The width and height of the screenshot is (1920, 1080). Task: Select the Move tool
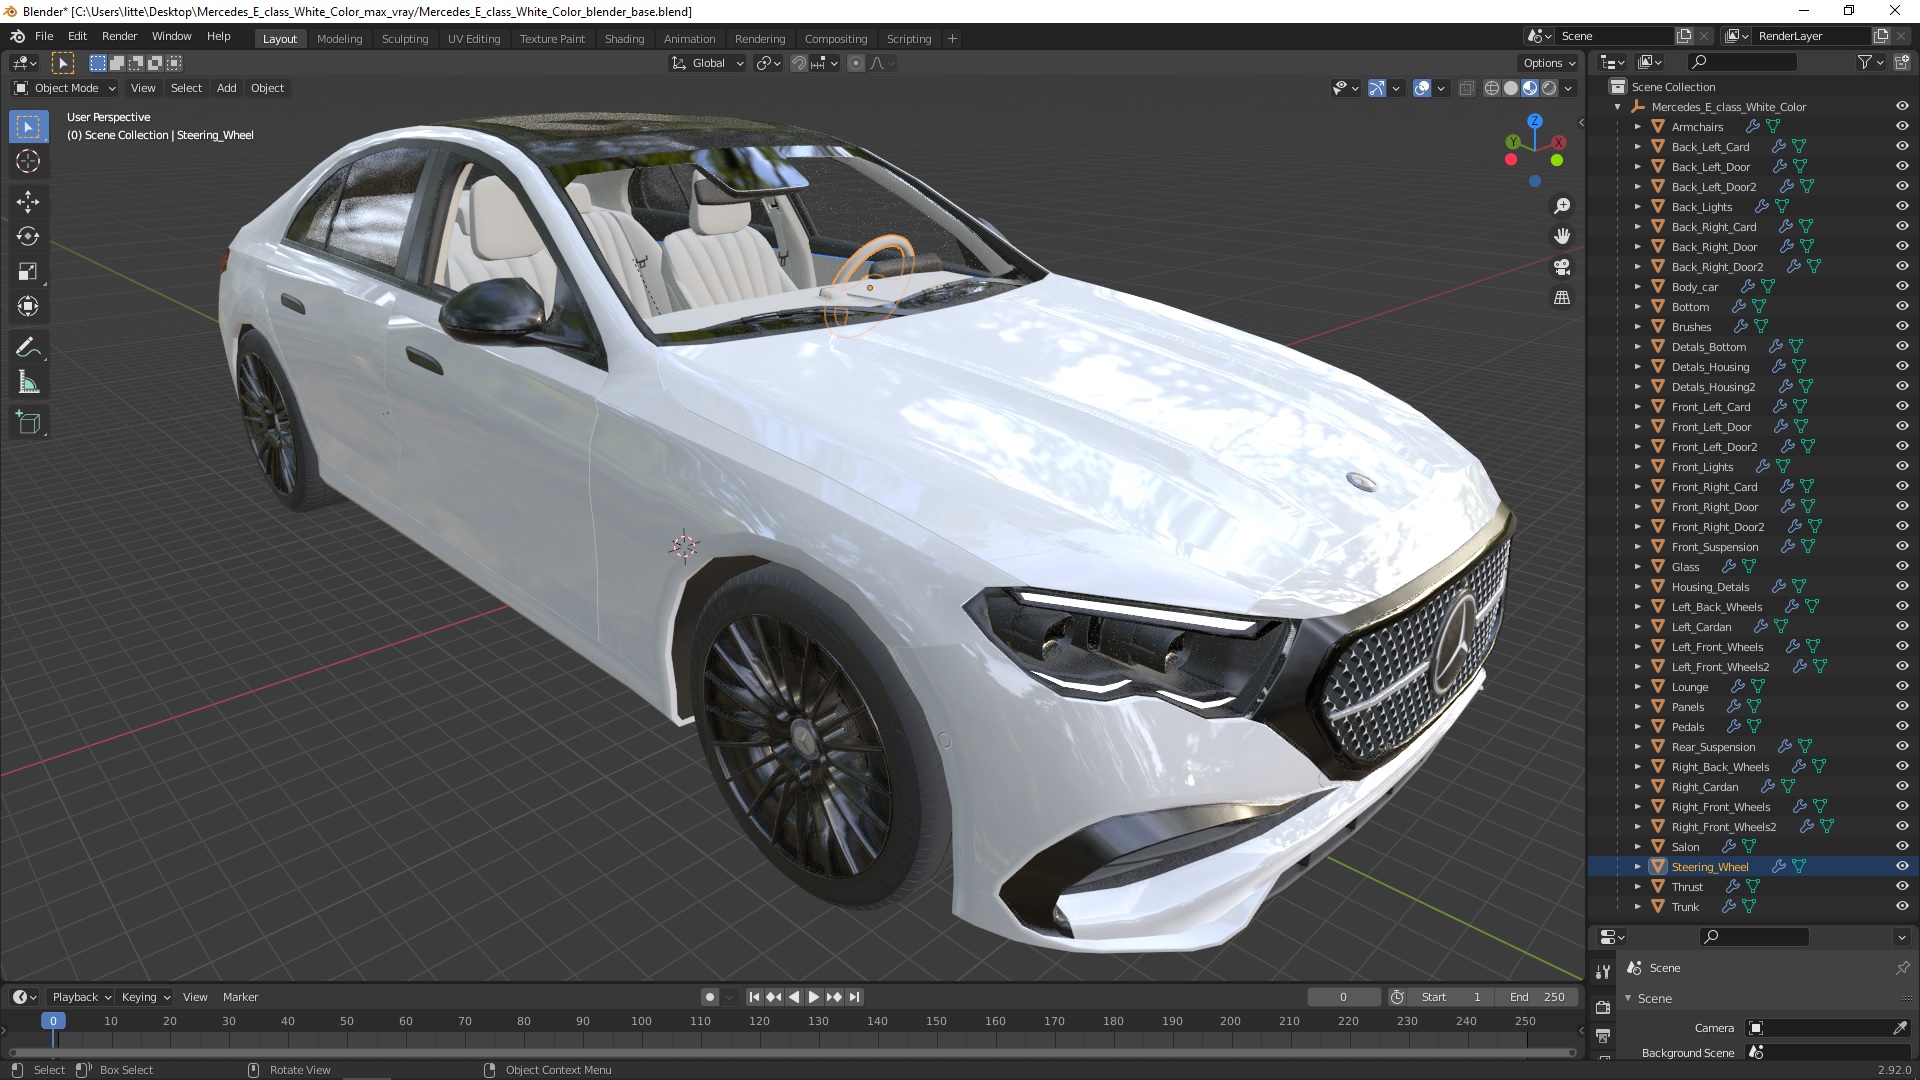pyautogui.click(x=28, y=202)
